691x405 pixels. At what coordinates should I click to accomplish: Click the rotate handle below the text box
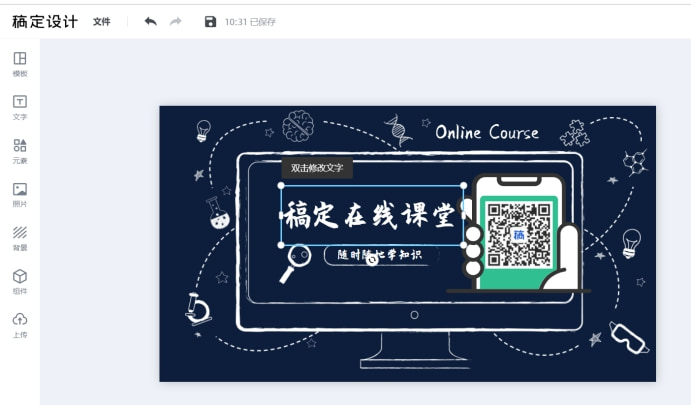coord(372,260)
